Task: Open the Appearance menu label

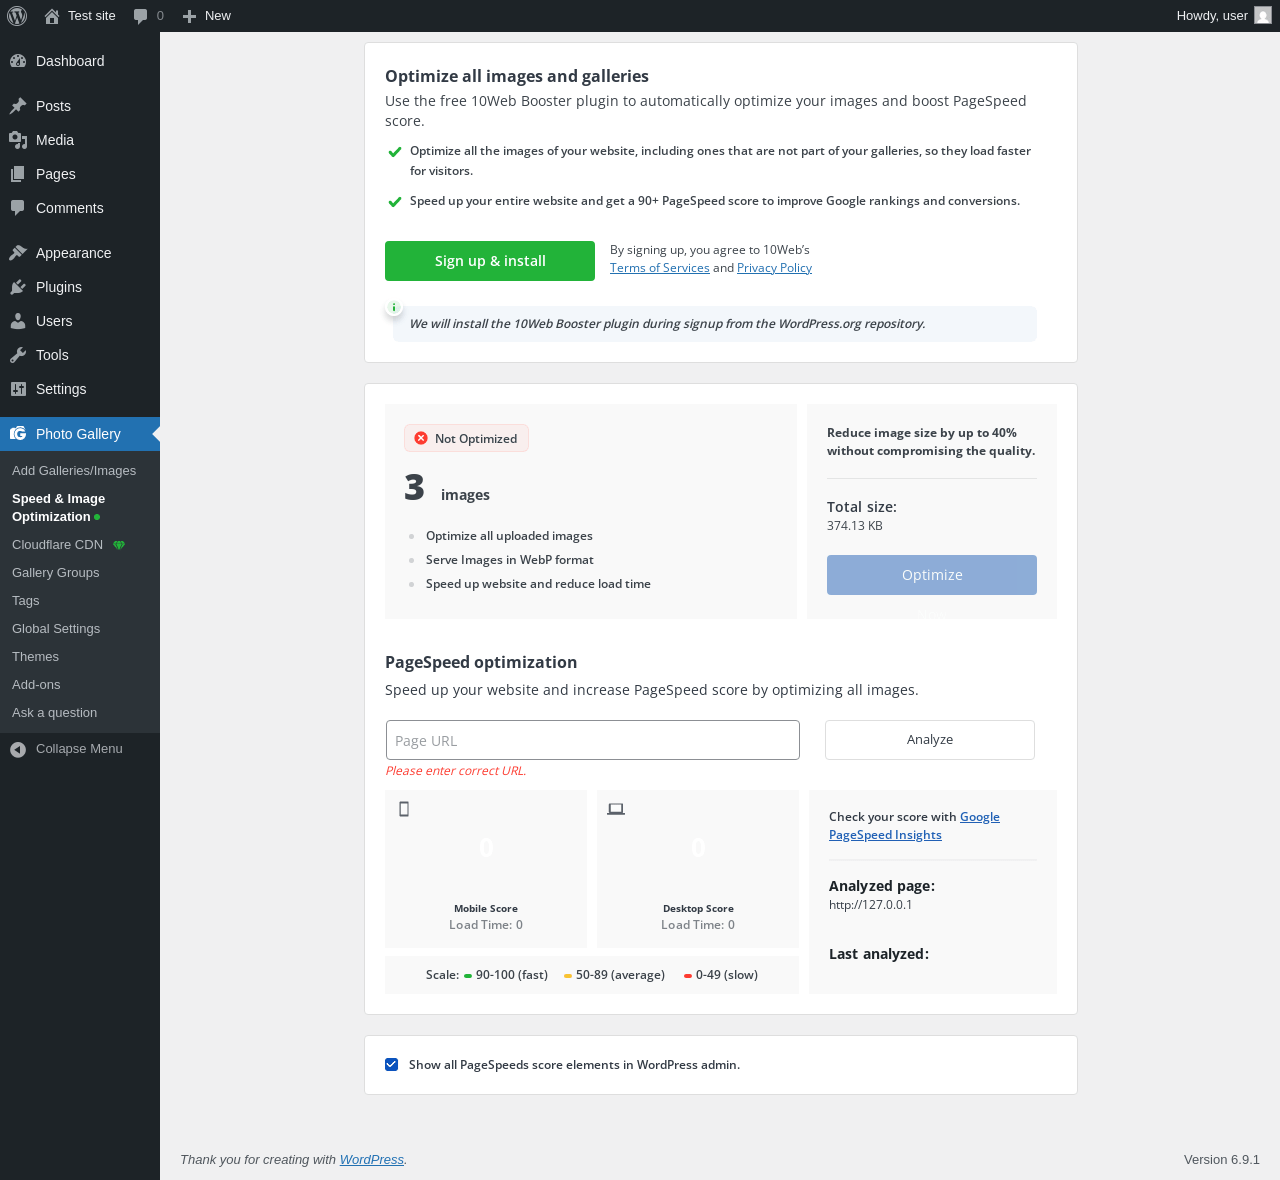Action: click(x=73, y=253)
